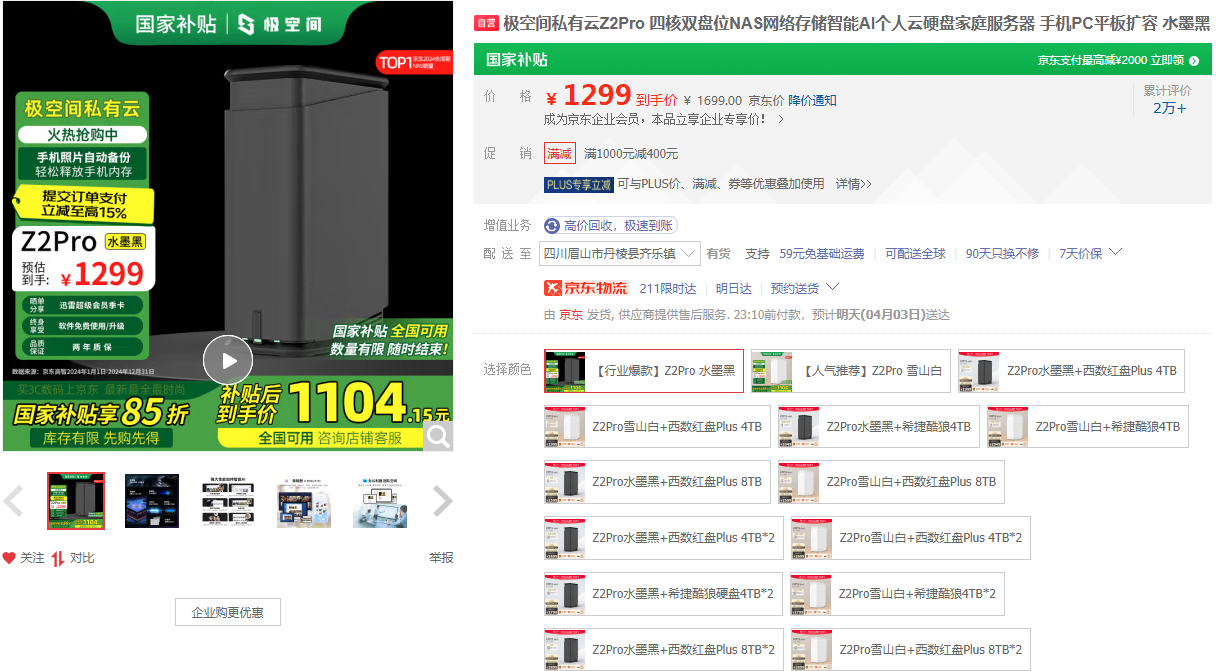The image size is (1216, 671).
Task: Click the 京东价 label
Action: point(767,100)
